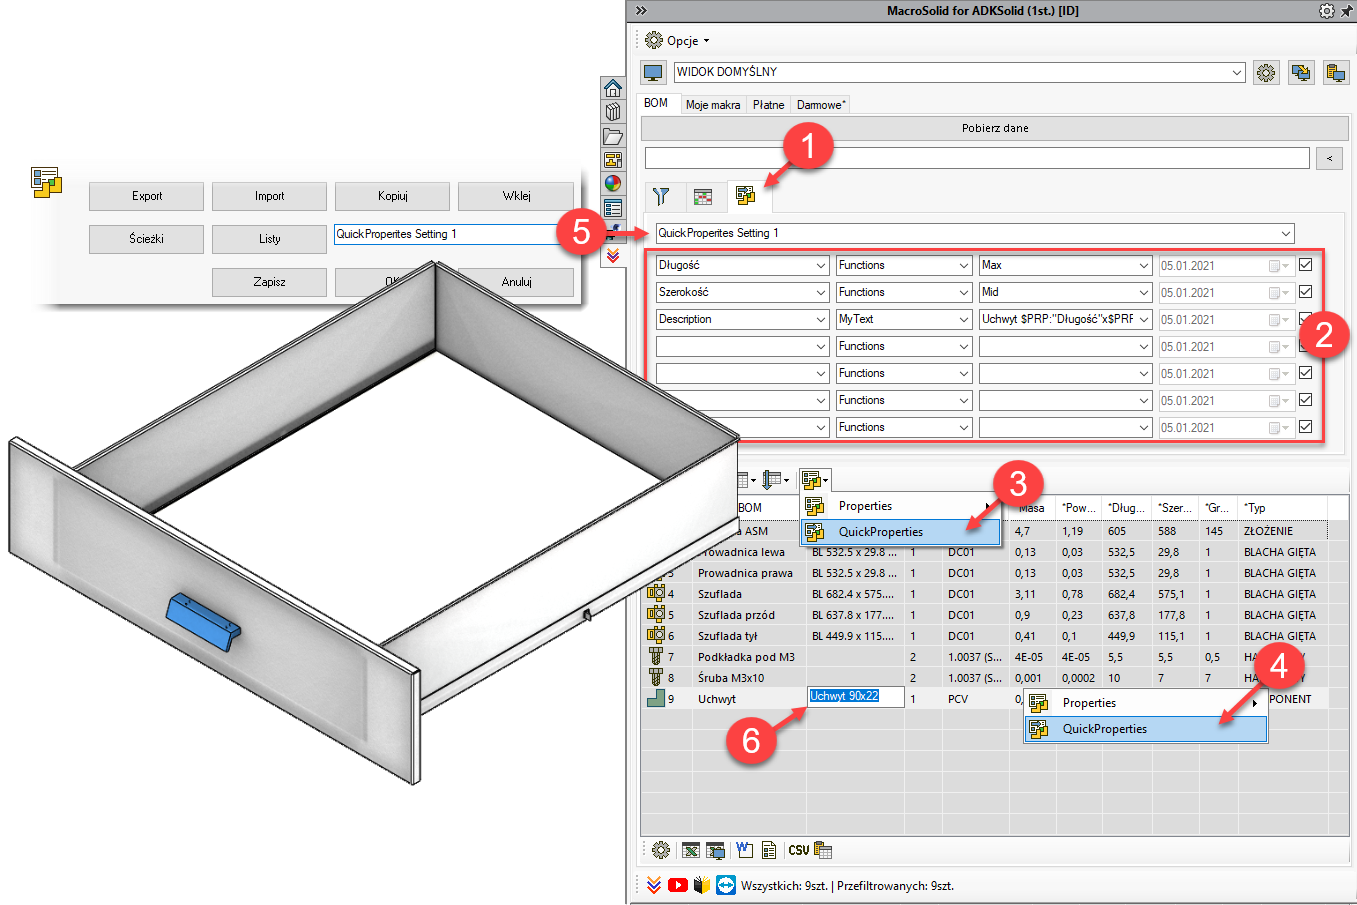Open the Mid value dropdown
Image resolution: width=1357 pixels, height=905 pixels.
(x=1144, y=292)
